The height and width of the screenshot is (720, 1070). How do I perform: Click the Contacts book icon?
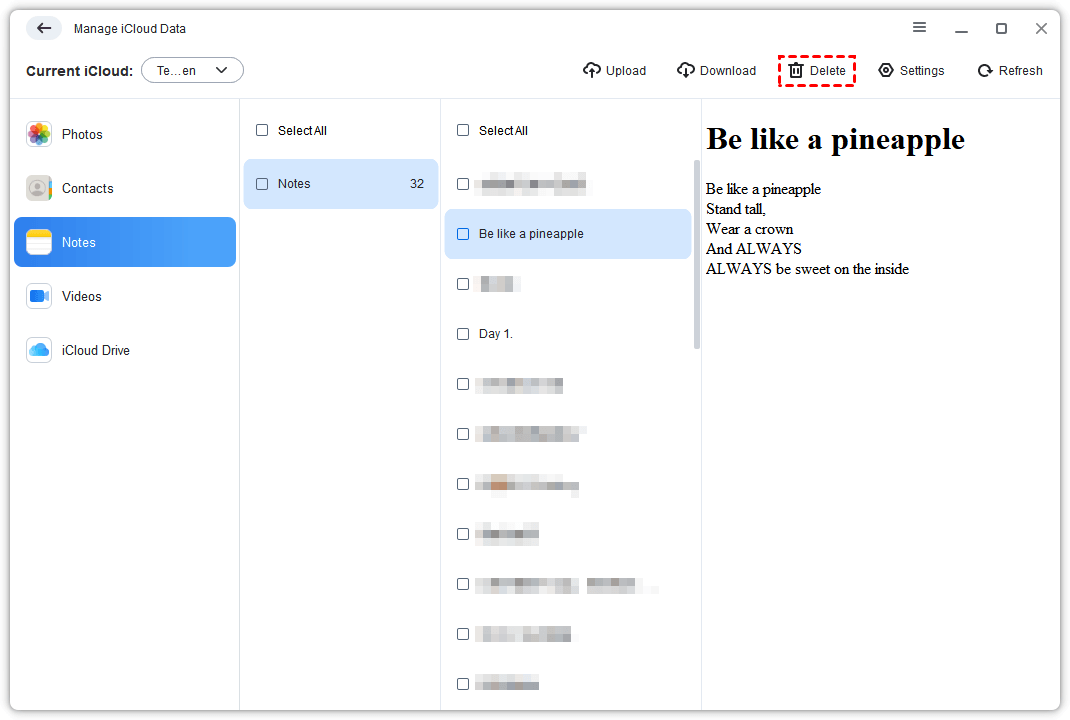point(39,188)
